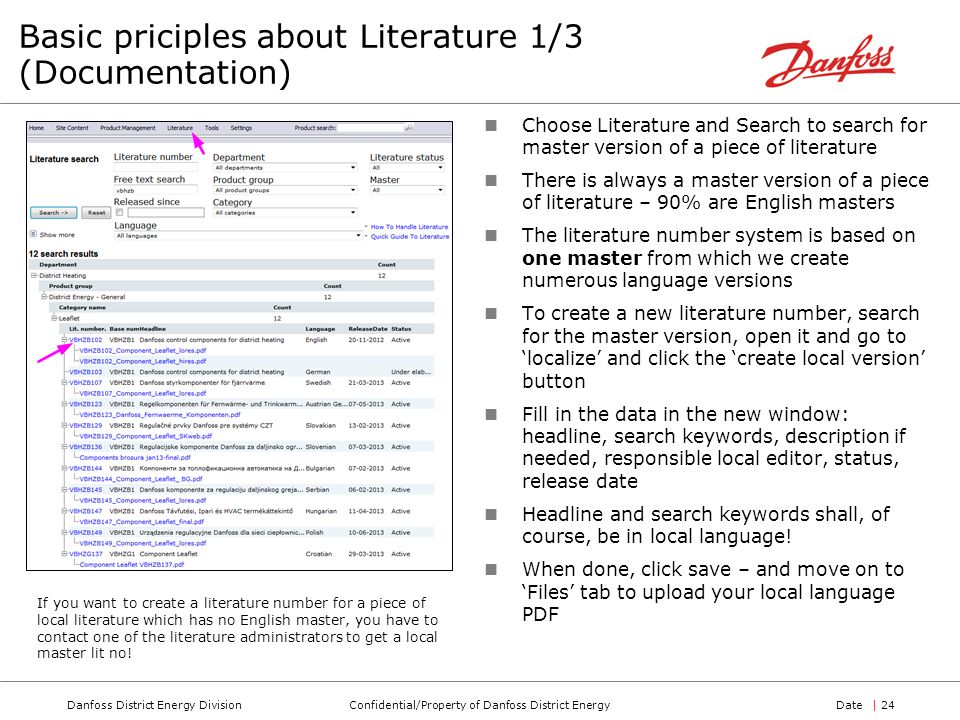This screenshot has width=960, height=720.
Task: Collapse the VBHZB149 row expander
Action: [64, 533]
